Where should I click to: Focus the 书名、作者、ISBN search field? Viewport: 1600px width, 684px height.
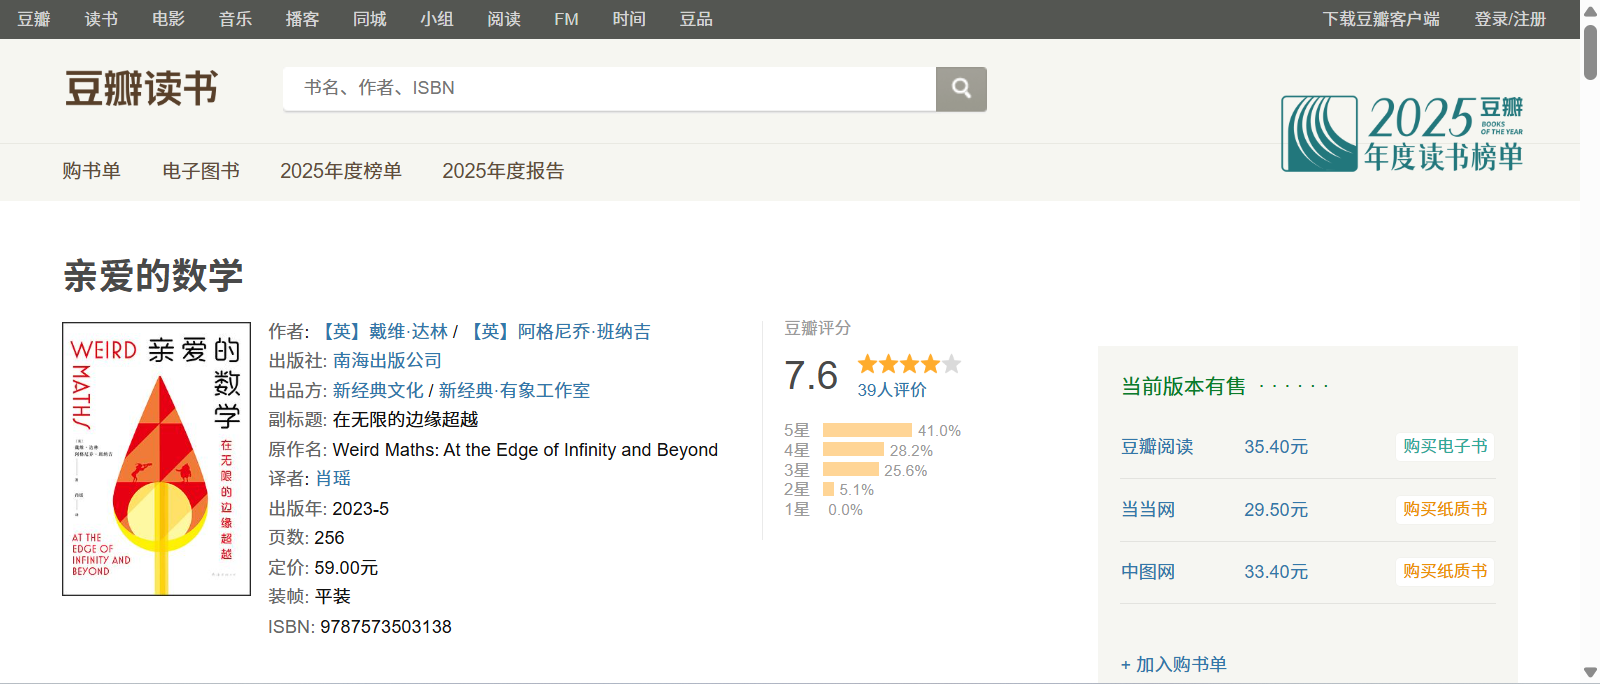(610, 89)
